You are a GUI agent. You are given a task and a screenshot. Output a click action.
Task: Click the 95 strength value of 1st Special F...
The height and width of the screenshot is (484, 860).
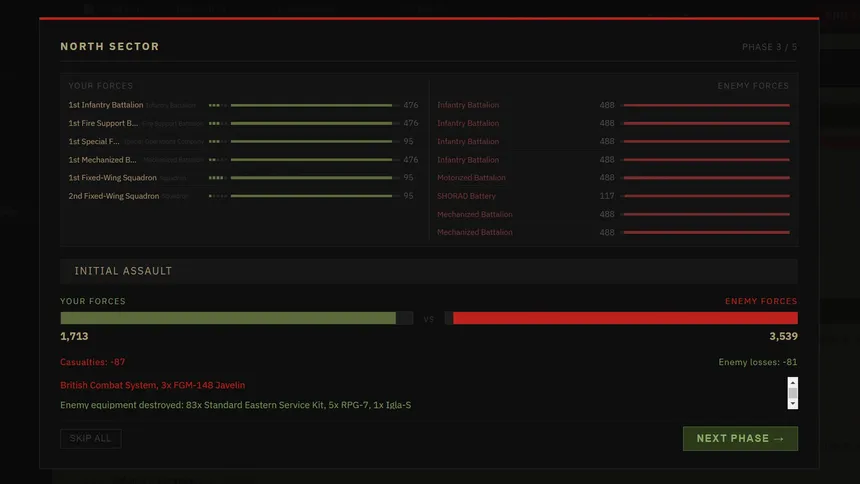click(409, 141)
